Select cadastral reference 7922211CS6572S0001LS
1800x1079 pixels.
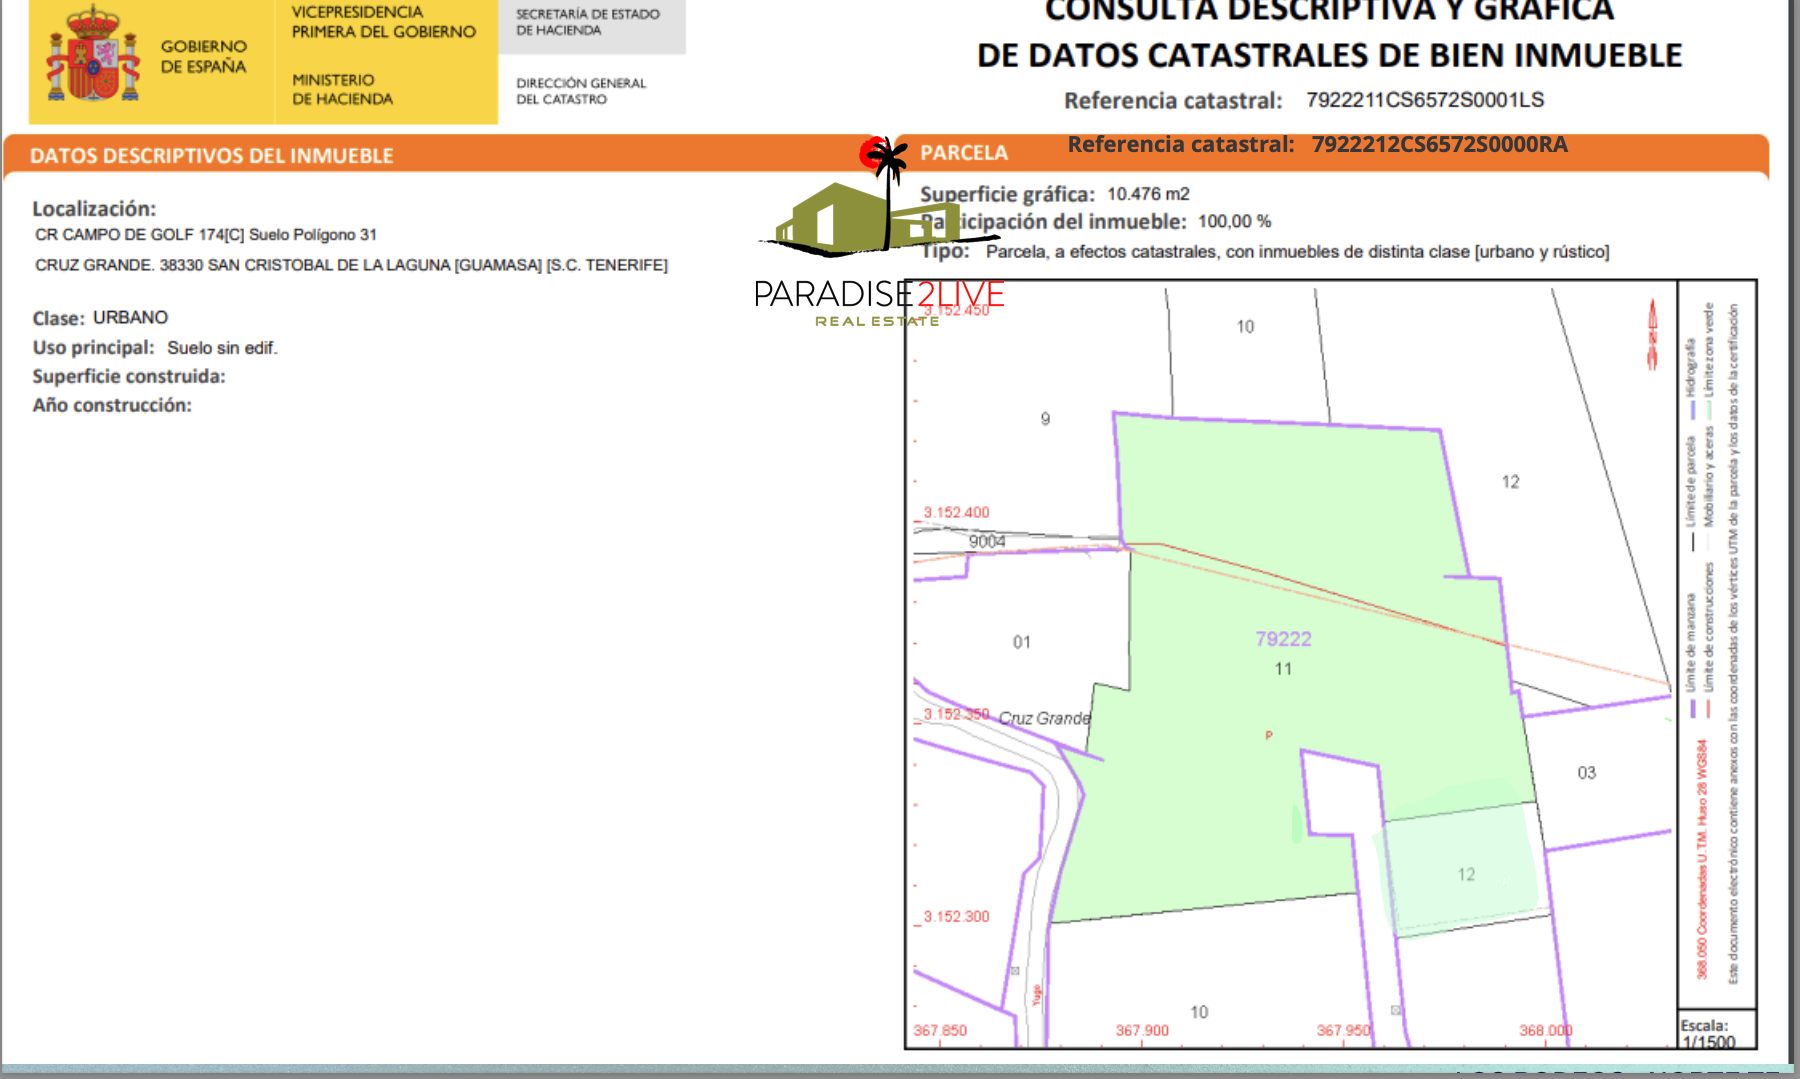point(1425,100)
